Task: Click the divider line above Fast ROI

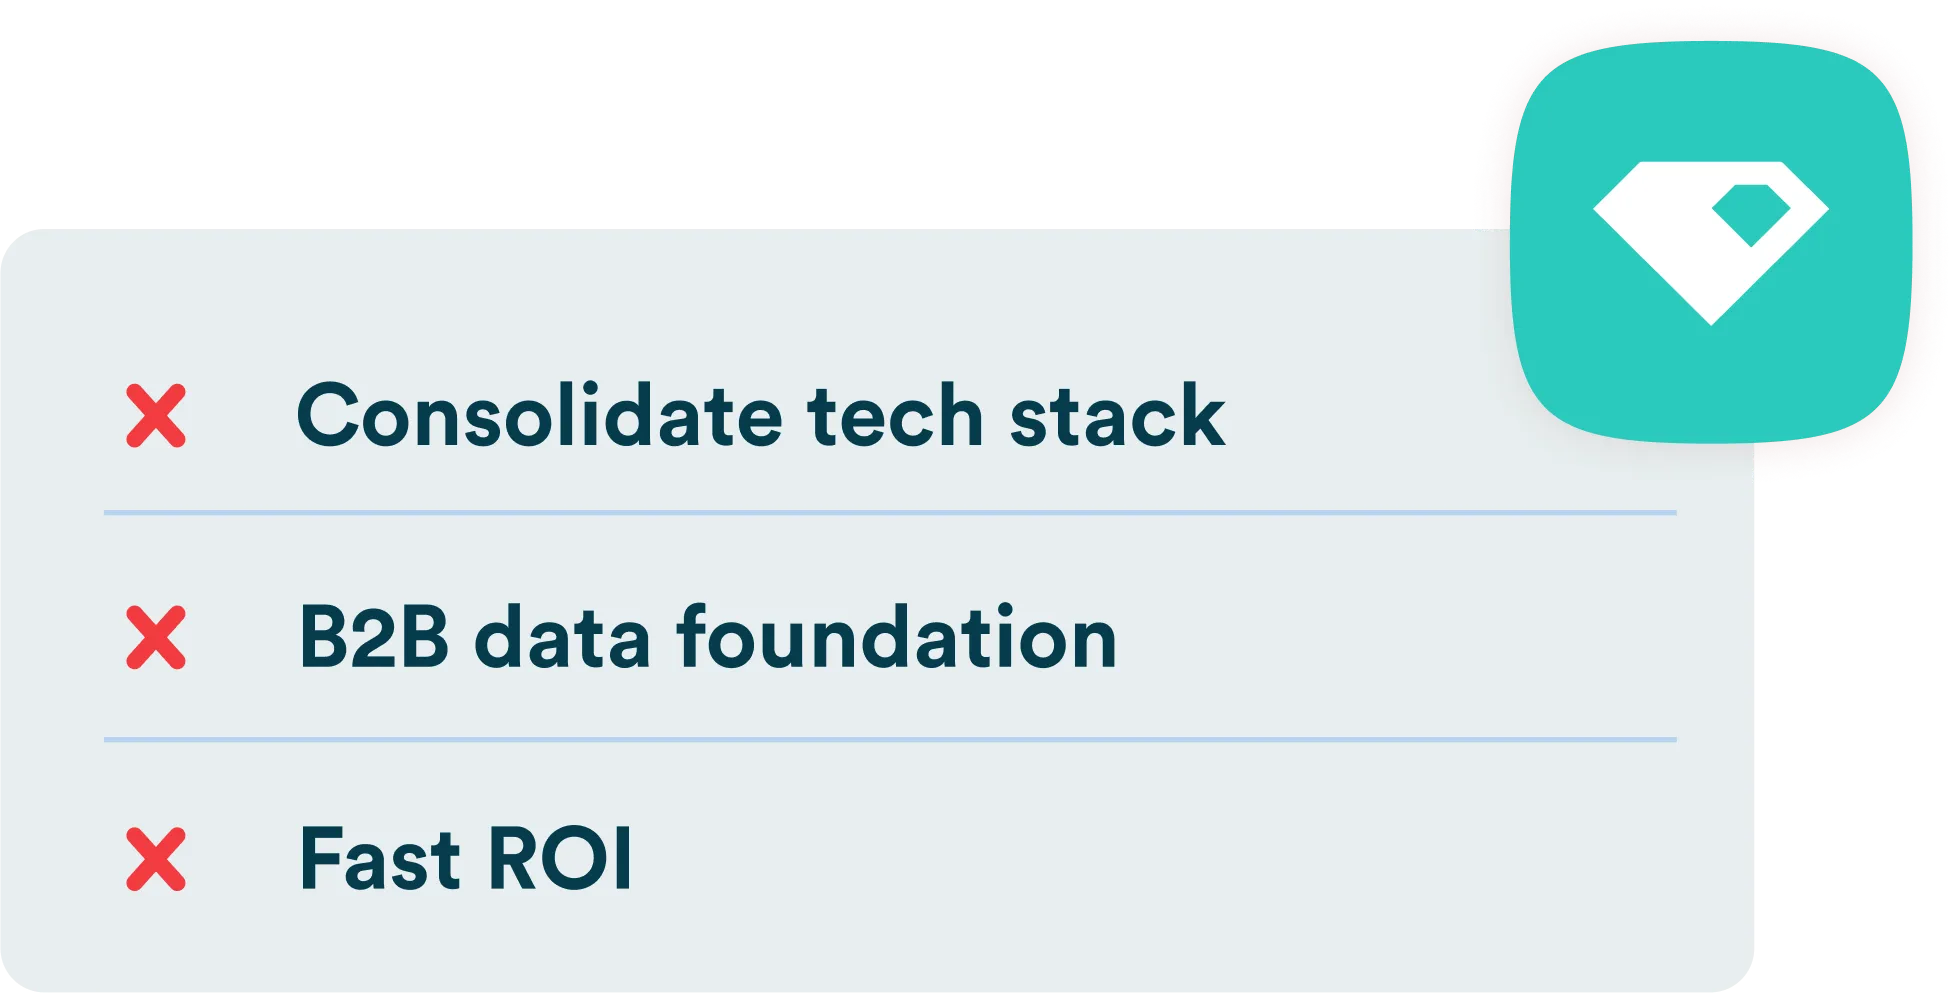Action: [x=890, y=740]
